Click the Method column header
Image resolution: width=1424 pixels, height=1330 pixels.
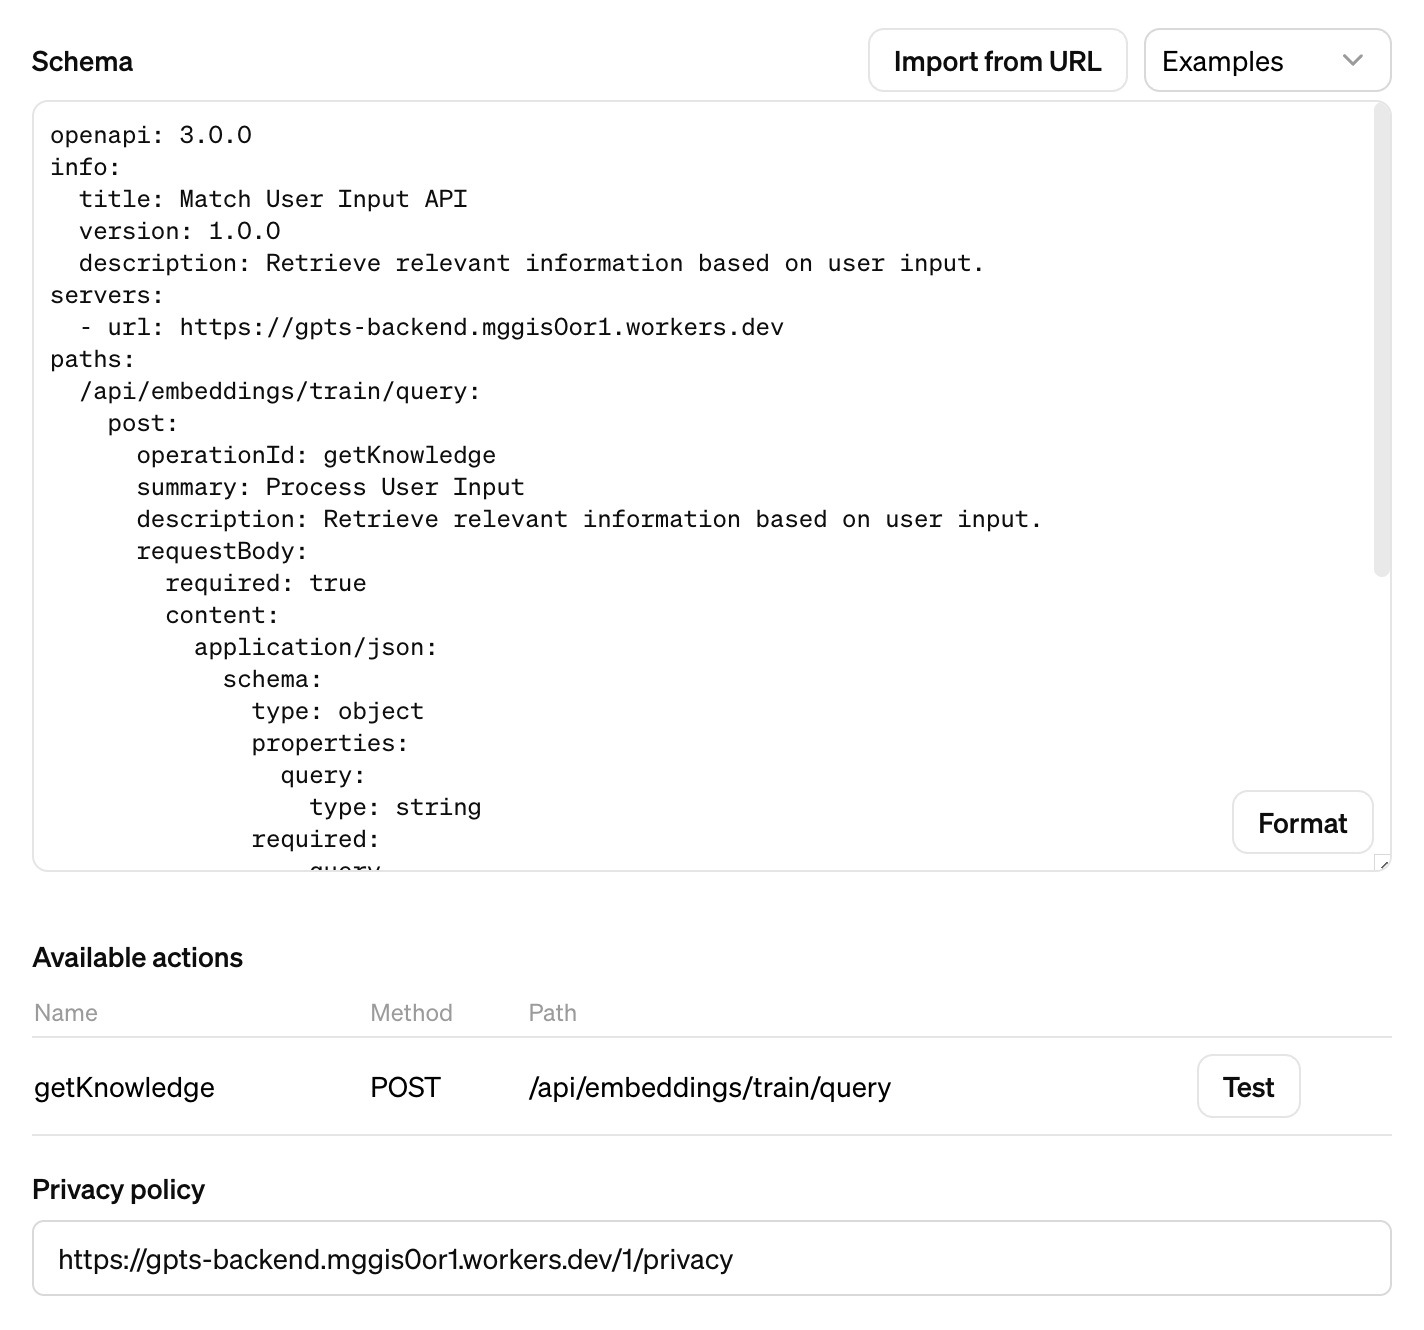point(411,1013)
